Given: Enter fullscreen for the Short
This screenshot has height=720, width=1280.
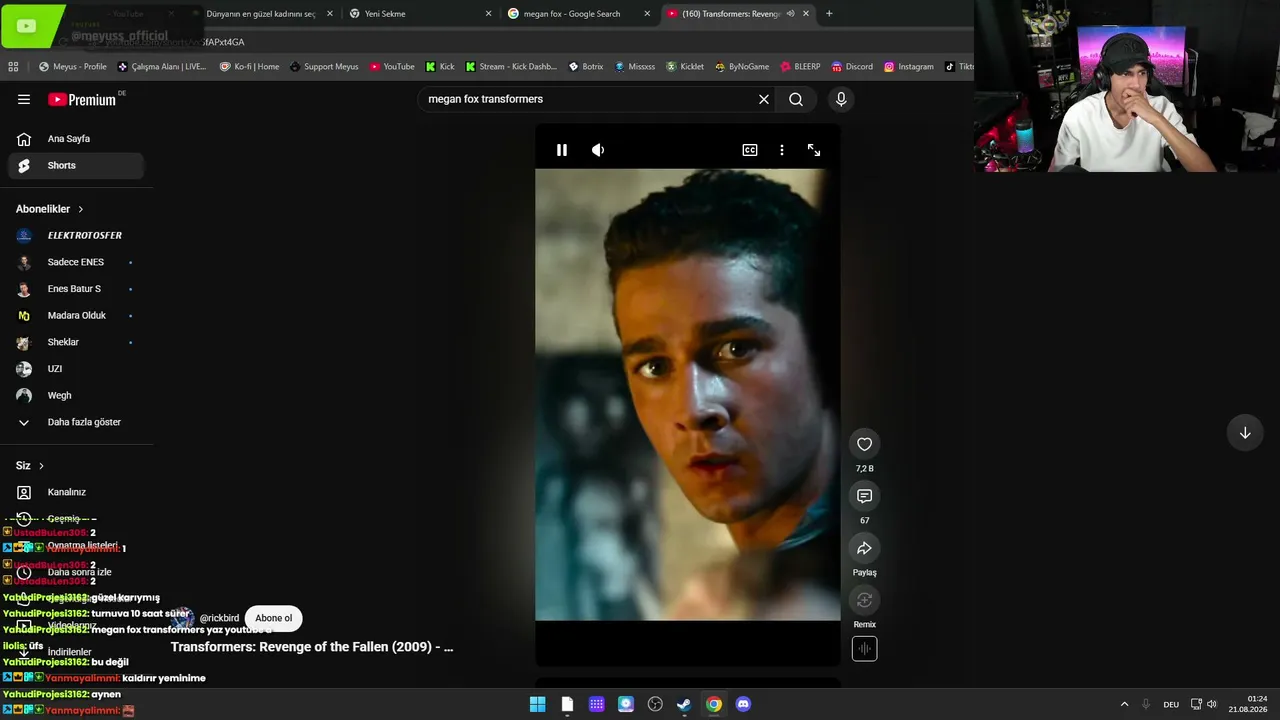Looking at the screenshot, I should pos(814,150).
